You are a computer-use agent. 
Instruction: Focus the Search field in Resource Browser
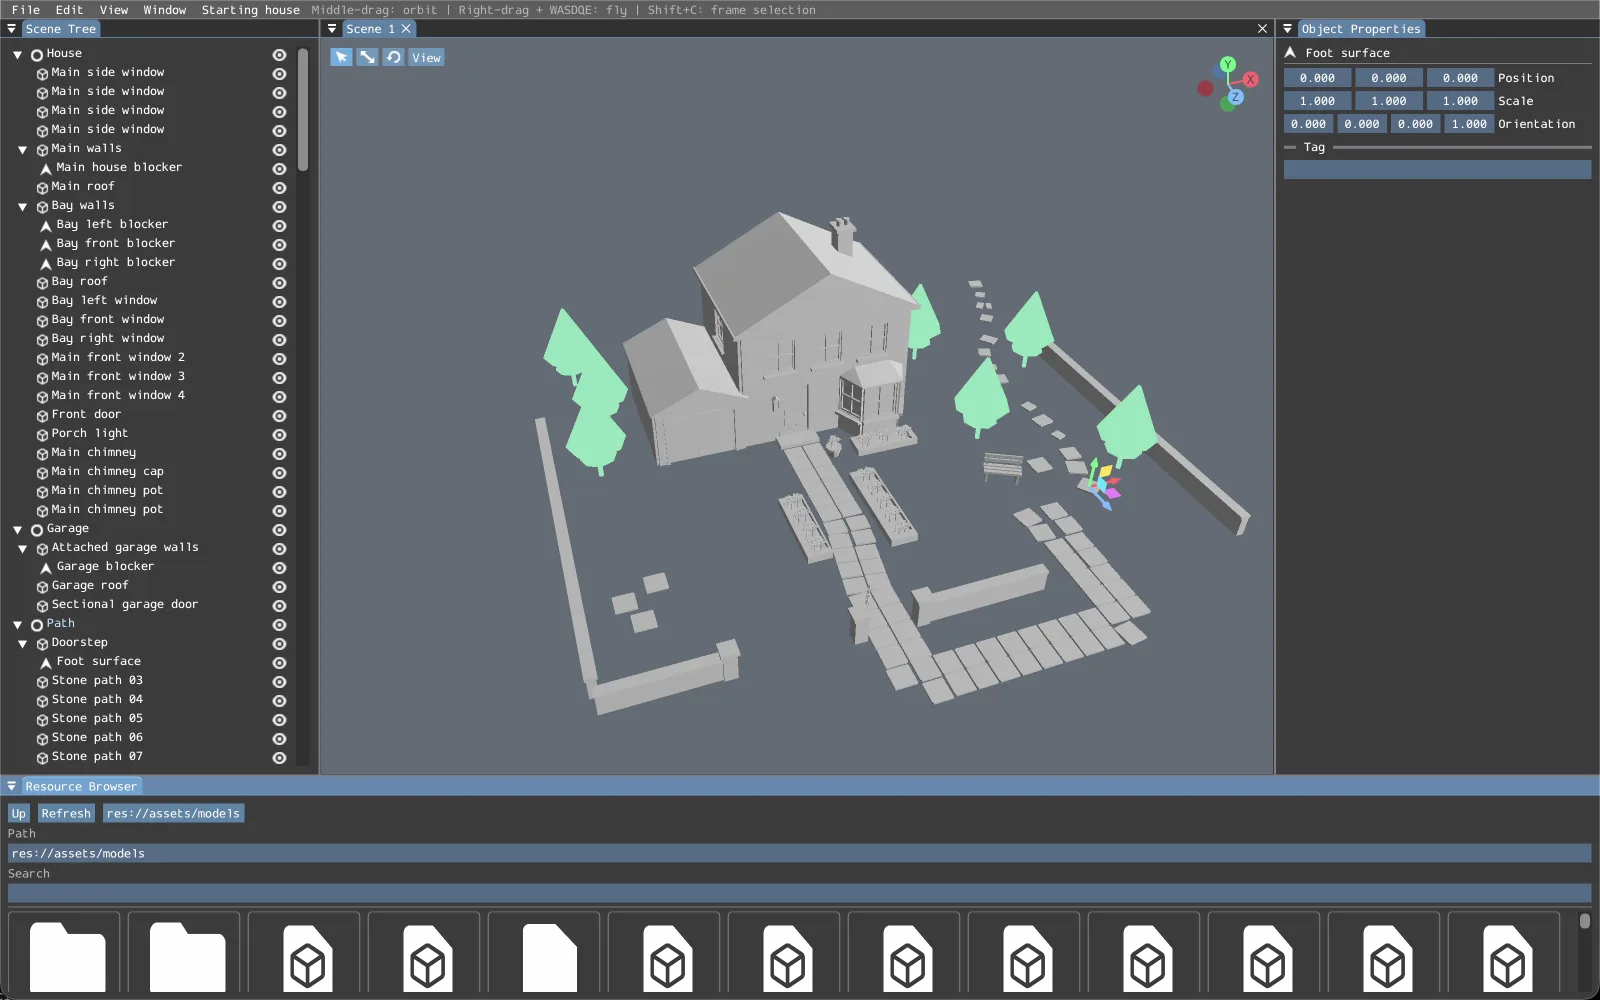click(x=799, y=893)
